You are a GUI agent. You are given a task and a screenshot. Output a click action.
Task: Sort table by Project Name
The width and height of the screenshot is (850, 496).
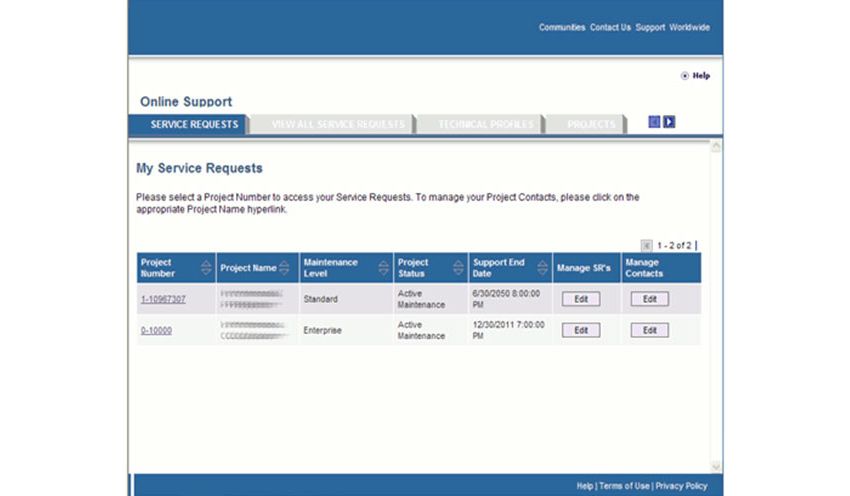284,268
